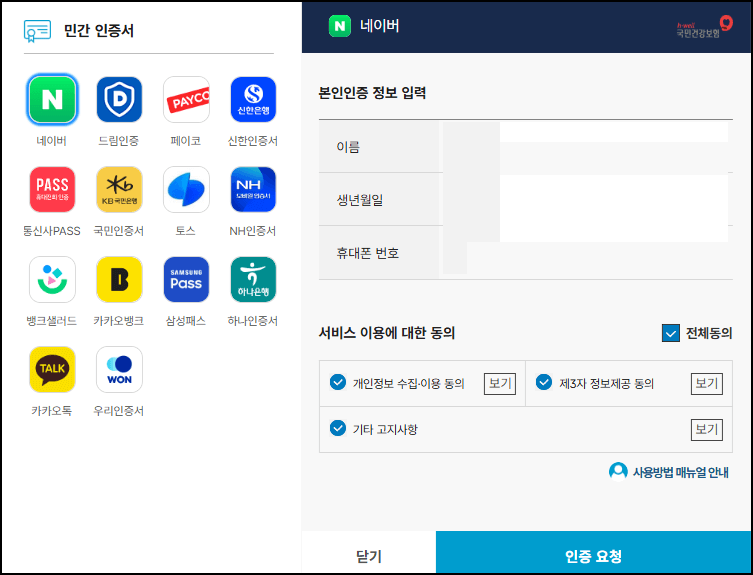Choose the 카카오뱅크 yellow B icon
Screen dimensions: 753x575
point(119,279)
